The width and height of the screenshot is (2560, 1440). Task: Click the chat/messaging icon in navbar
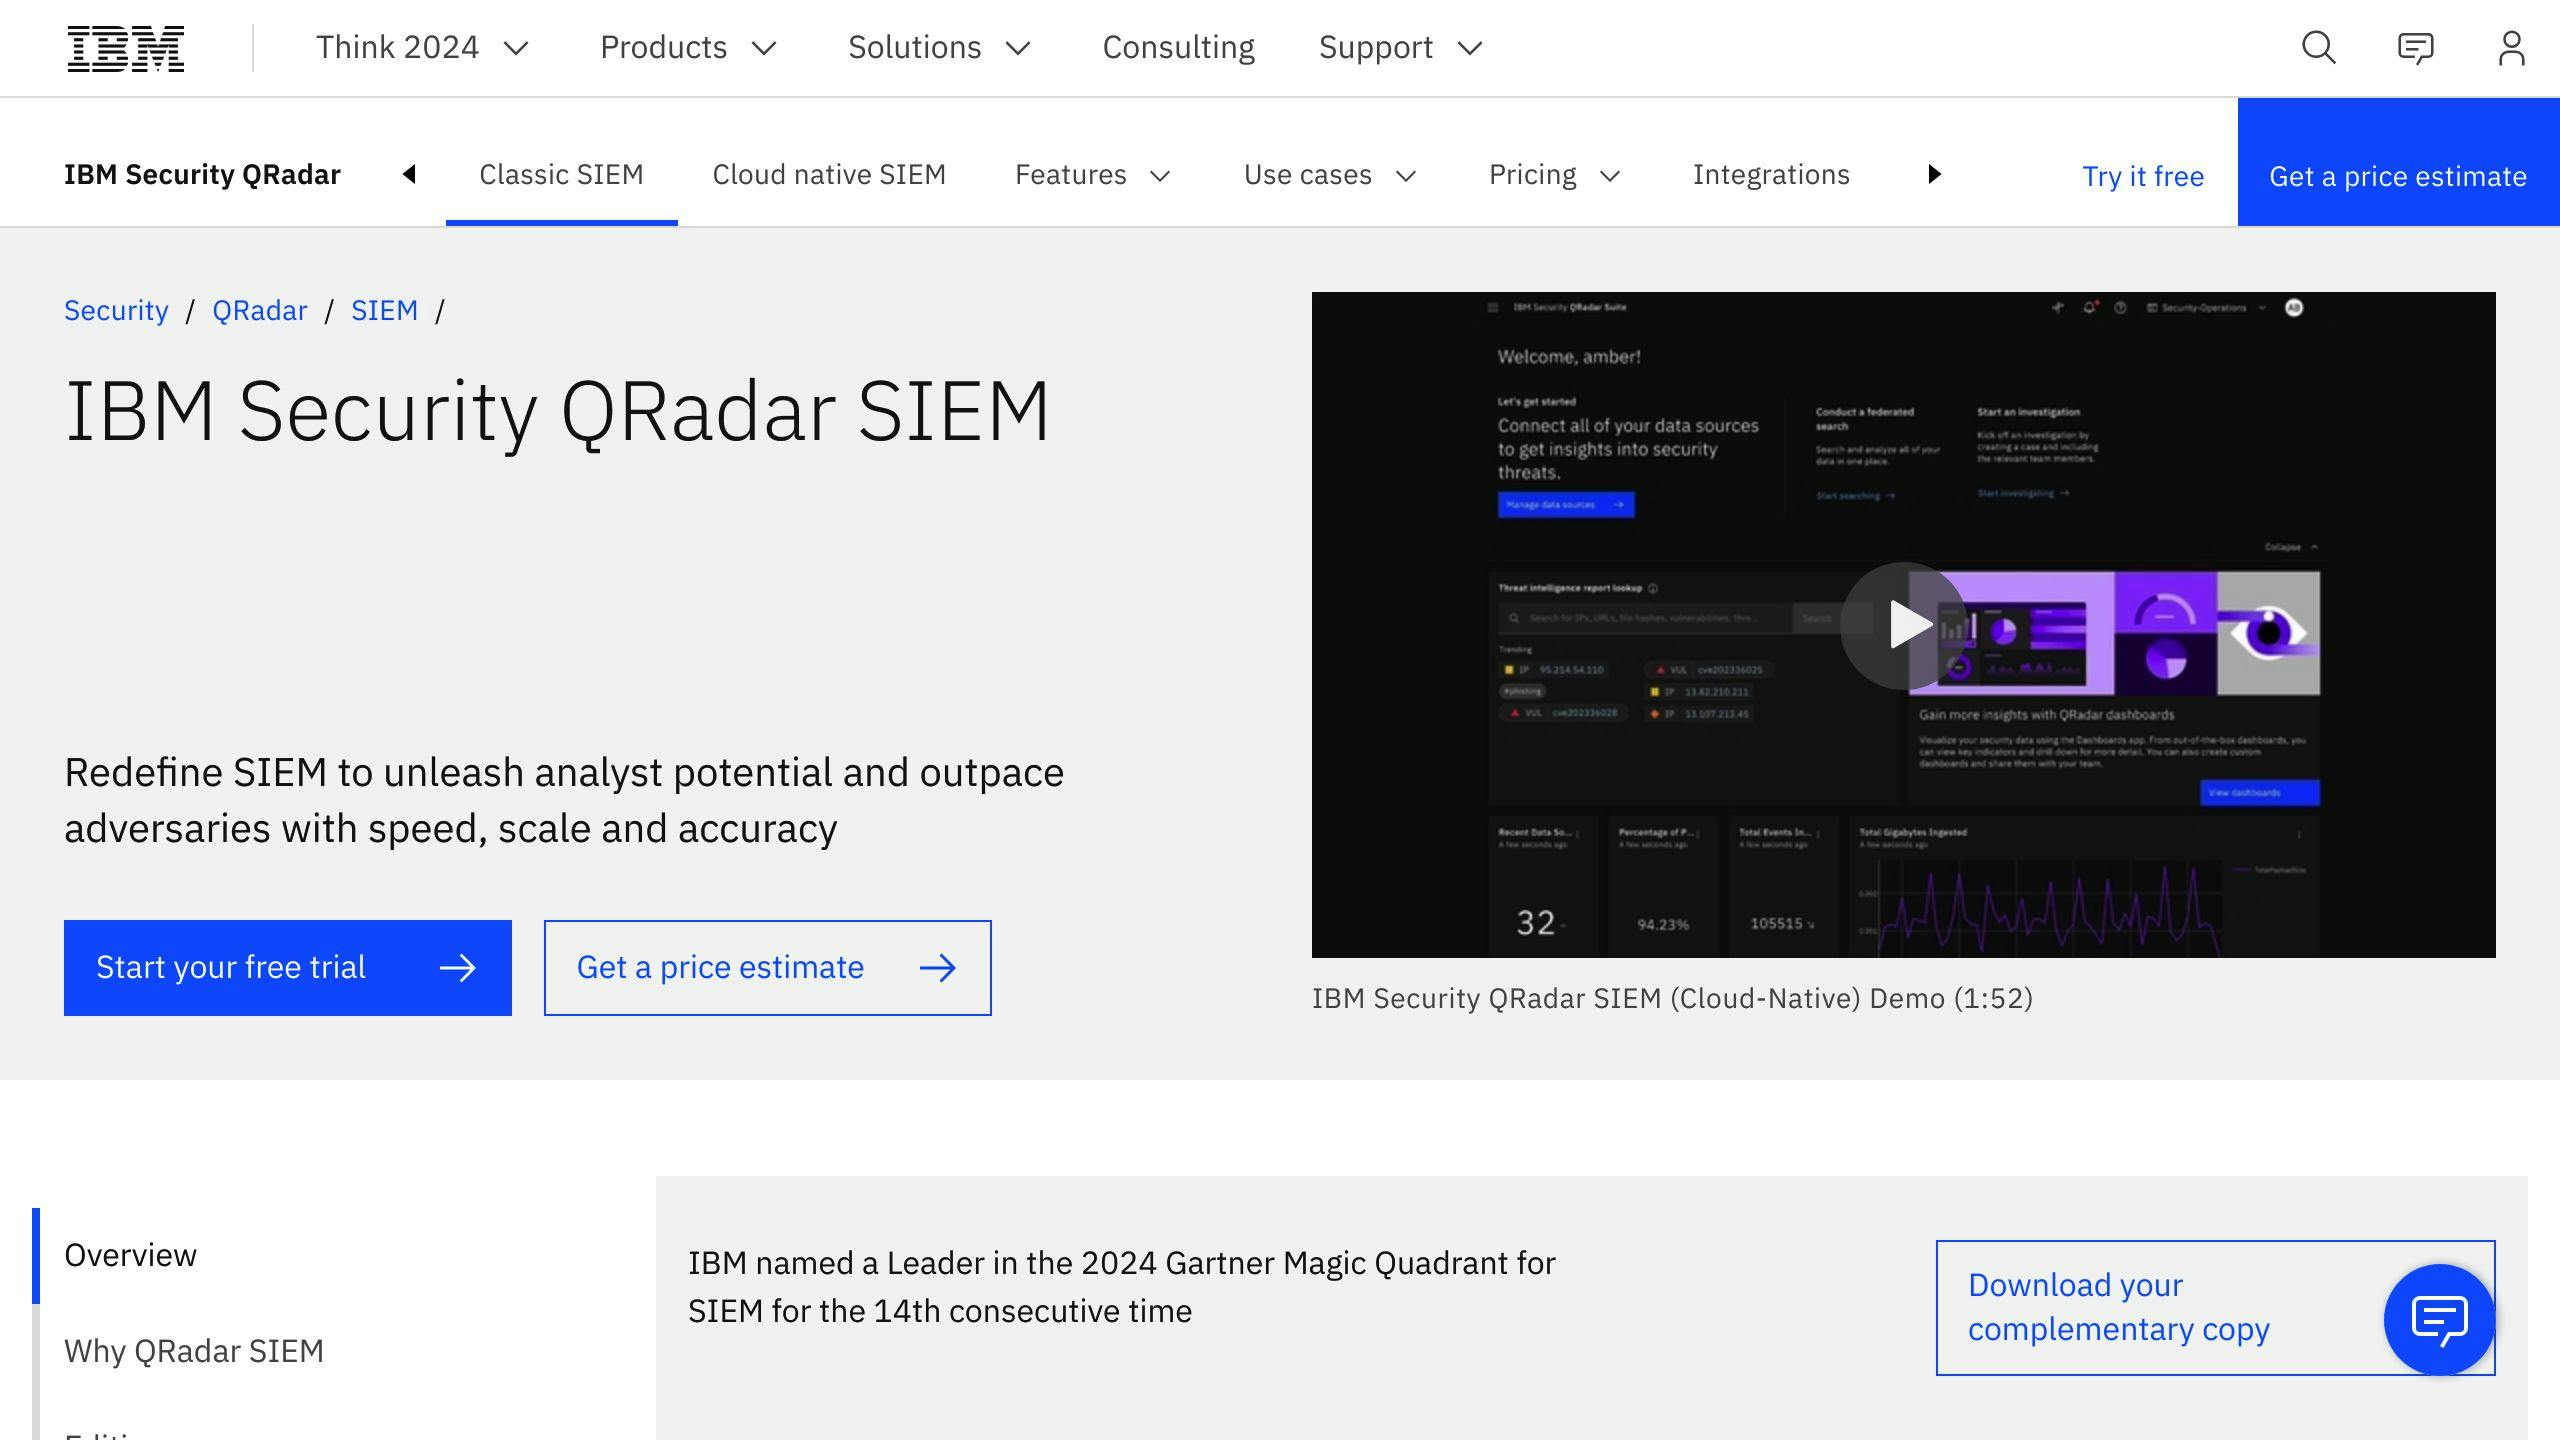2416,47
